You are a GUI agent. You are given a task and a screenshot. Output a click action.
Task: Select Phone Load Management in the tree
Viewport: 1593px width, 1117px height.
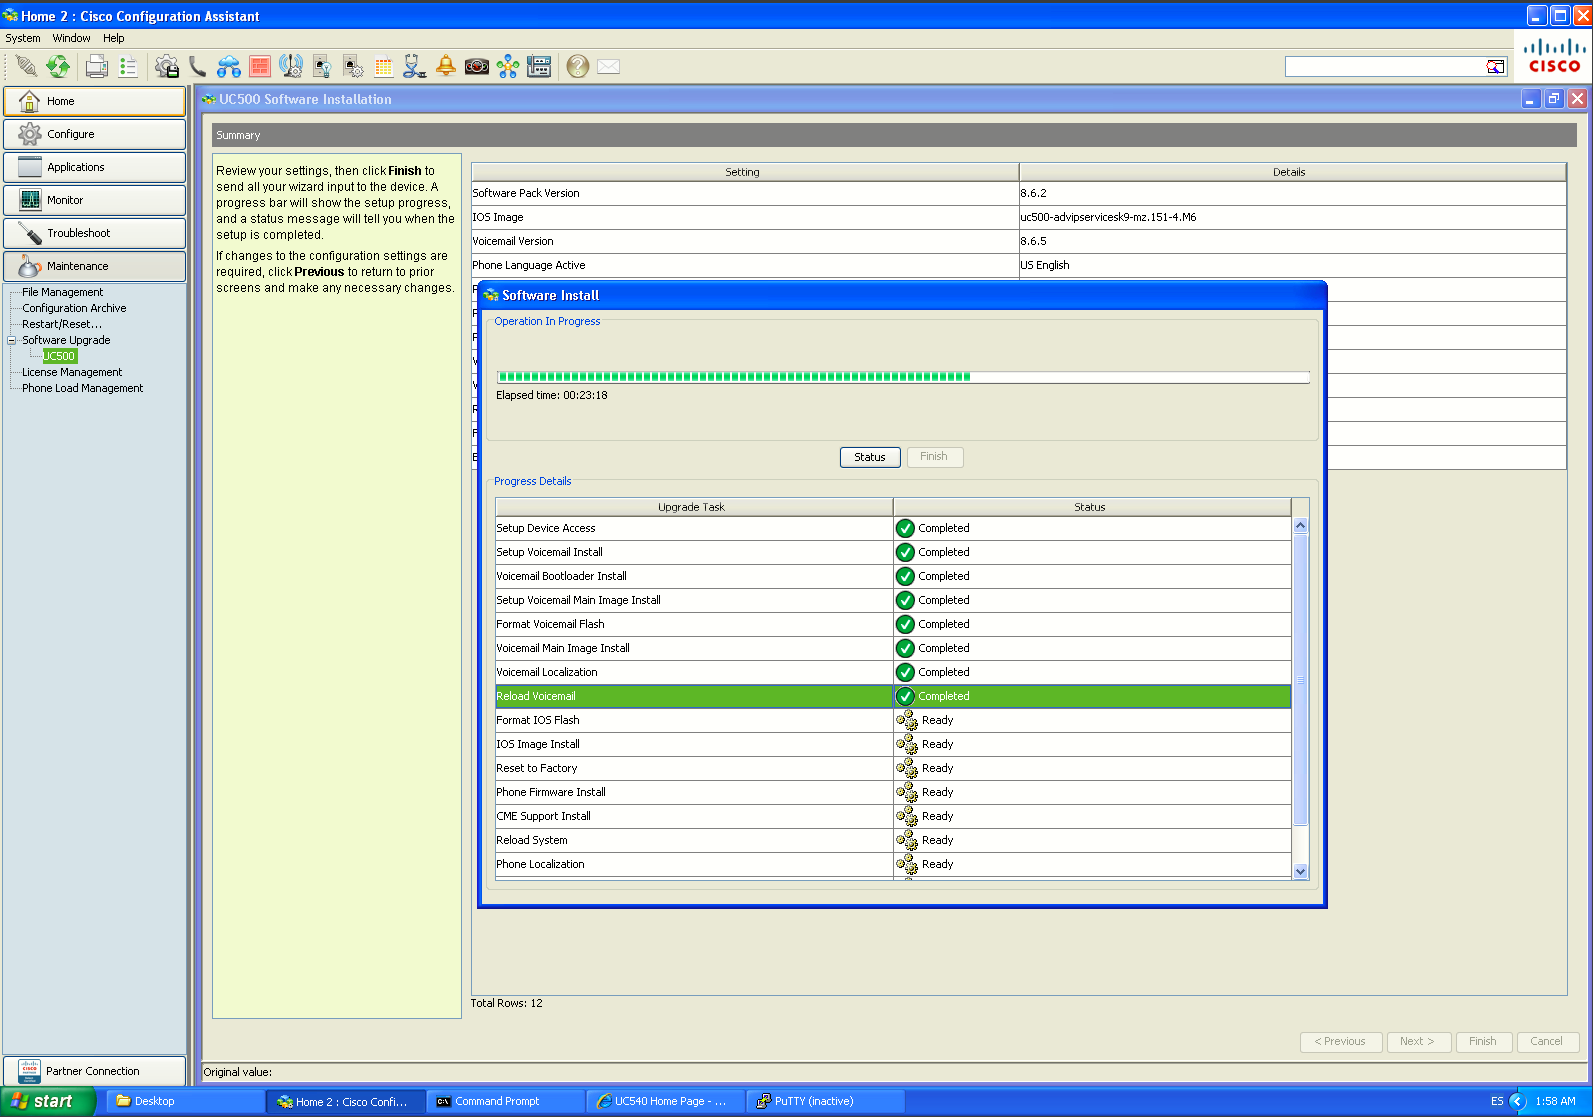coord(83,388)
